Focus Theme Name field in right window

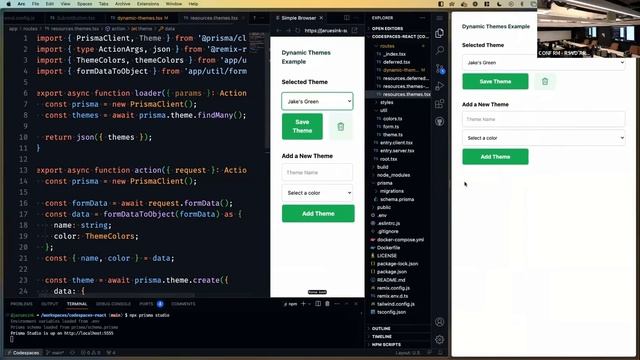(543, 119)
